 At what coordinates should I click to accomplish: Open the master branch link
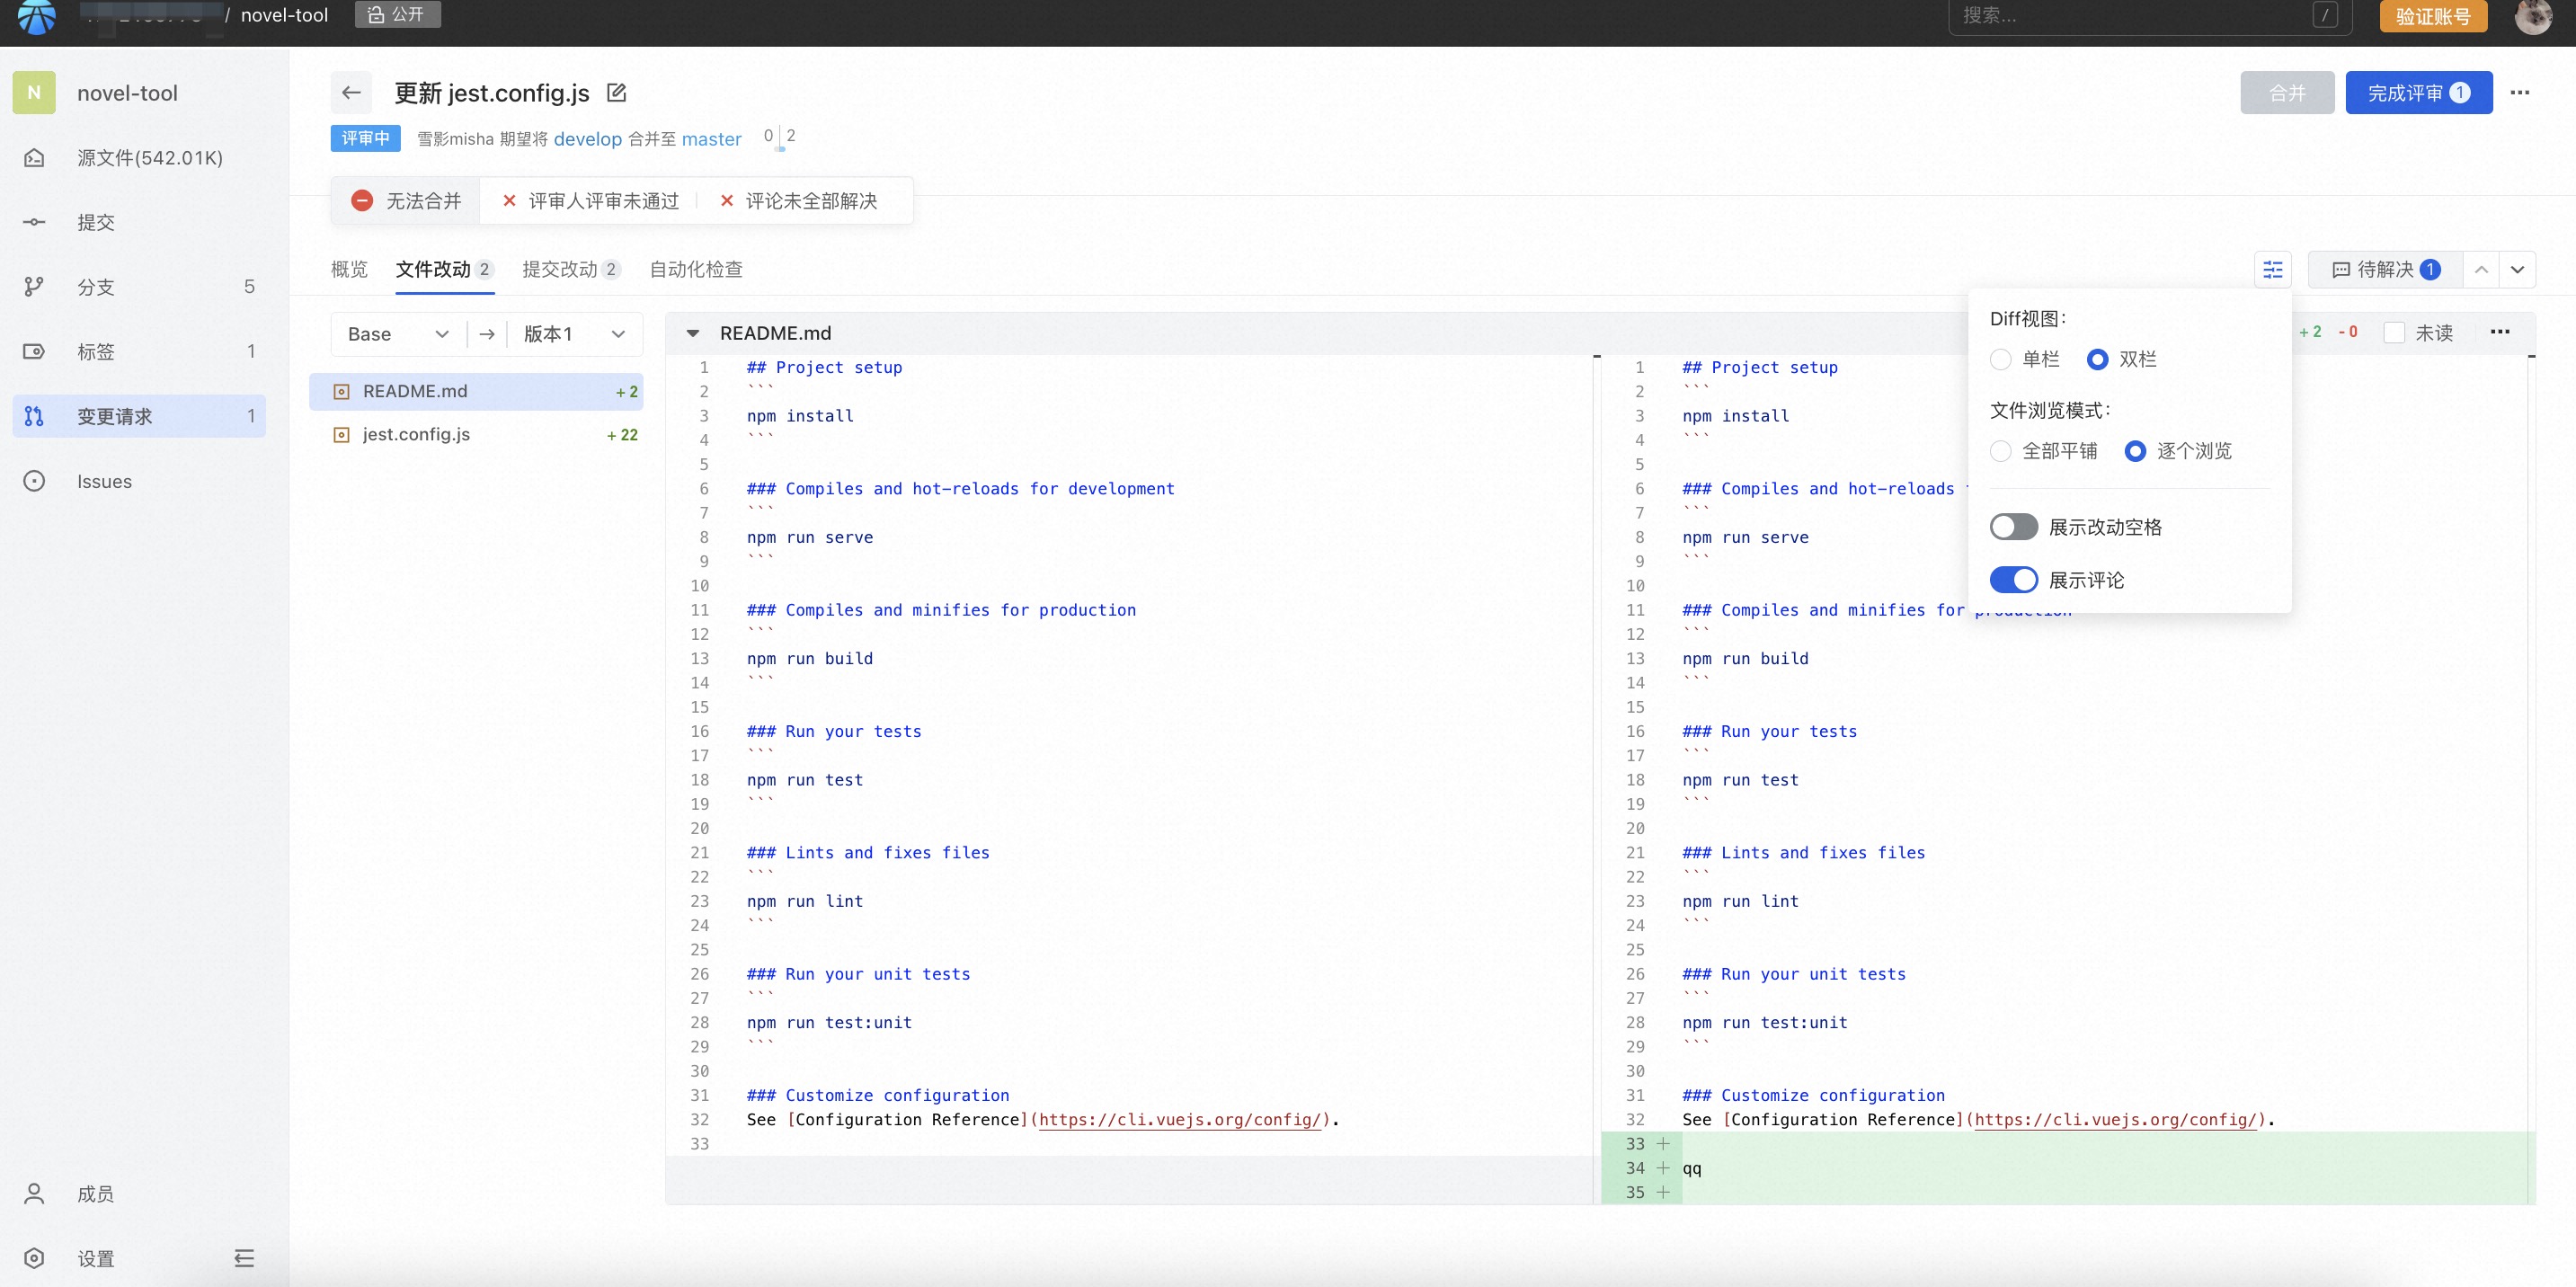711,139
